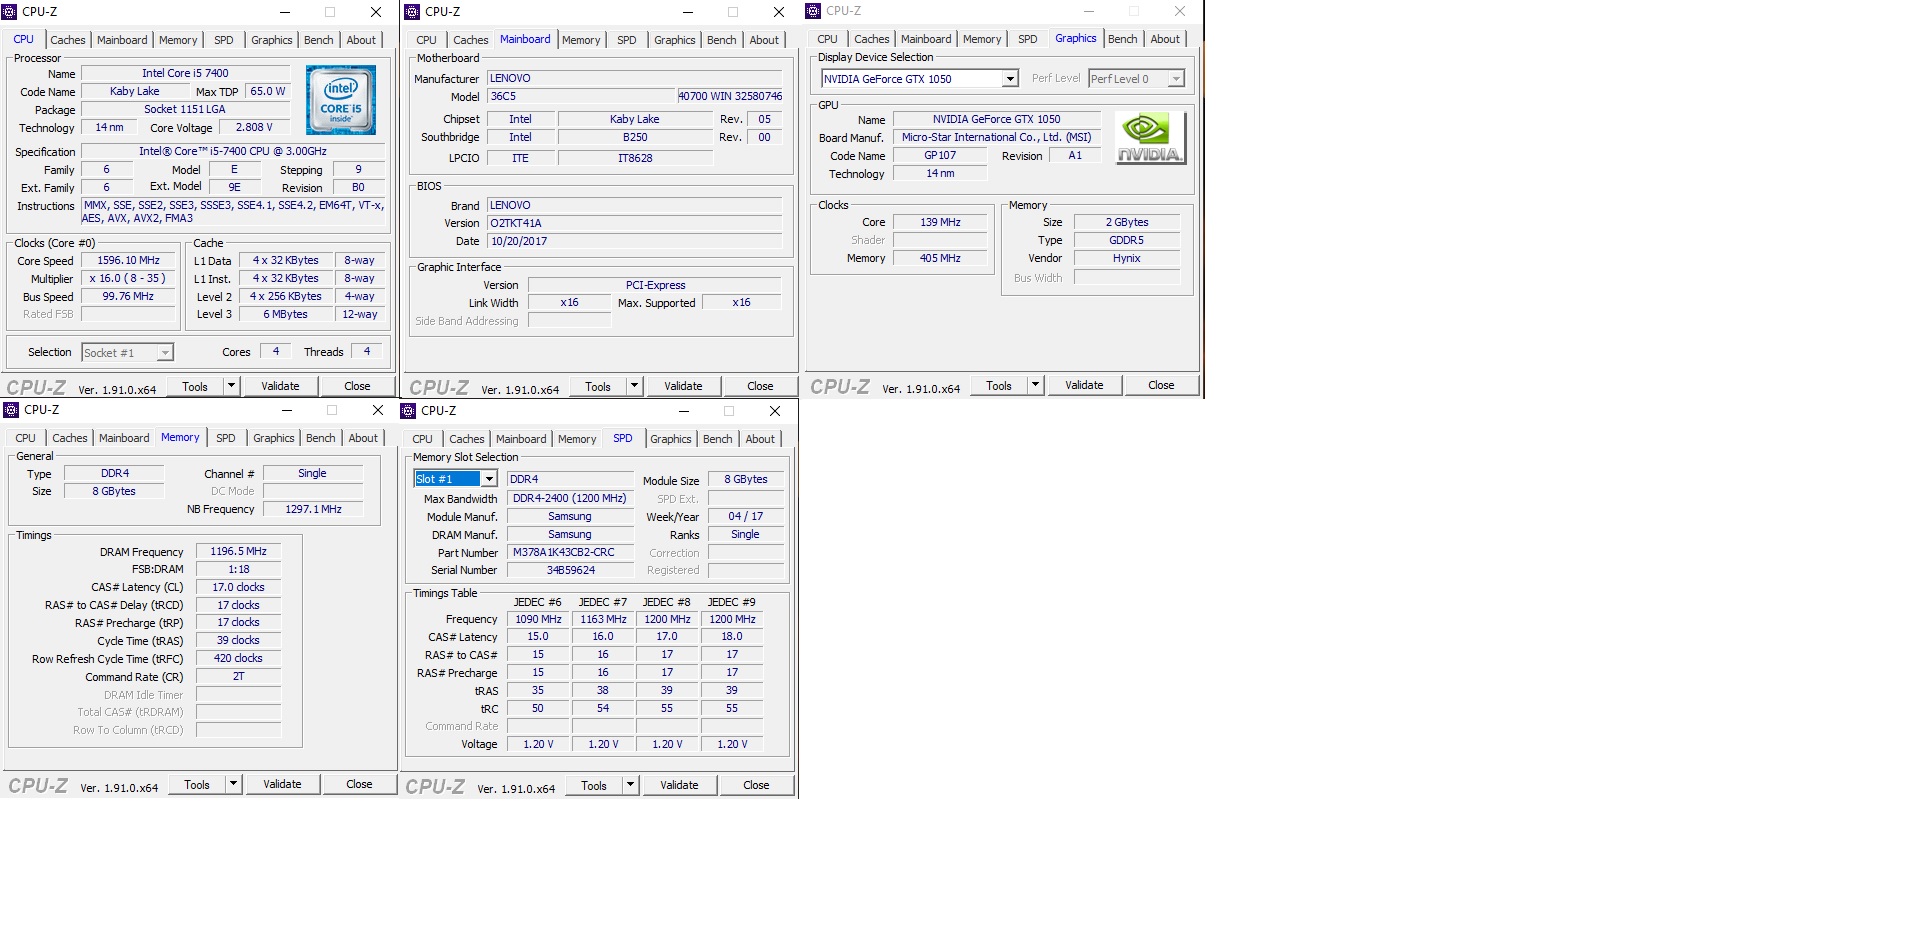Click the Close button in the Graphics window
The width and height of the screenshot is (1914, 935).
[x=1161, y=385]
